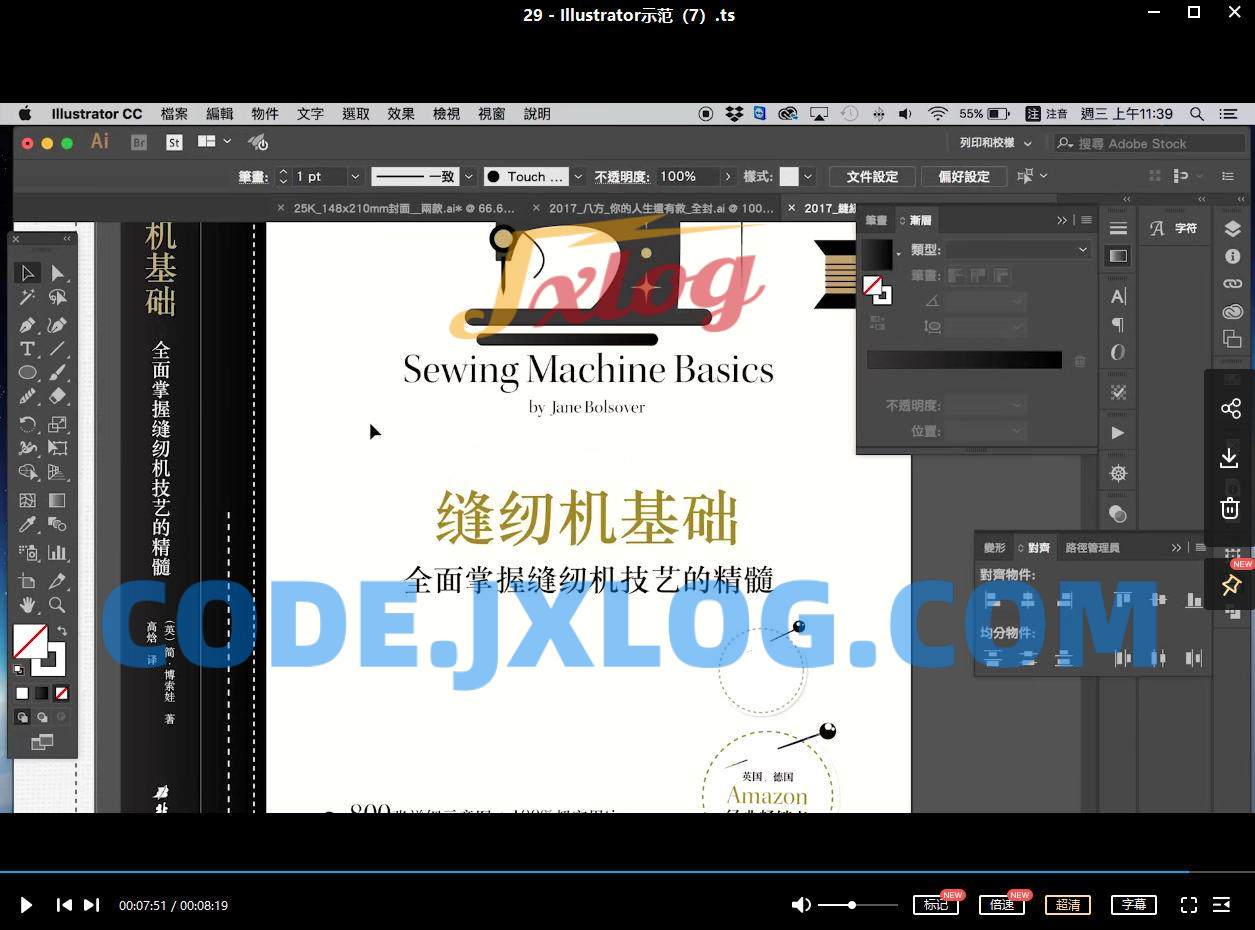Toggle fullscreen mode in the video player
The image size is (1255, 930).
click(x=1188, y=905)
